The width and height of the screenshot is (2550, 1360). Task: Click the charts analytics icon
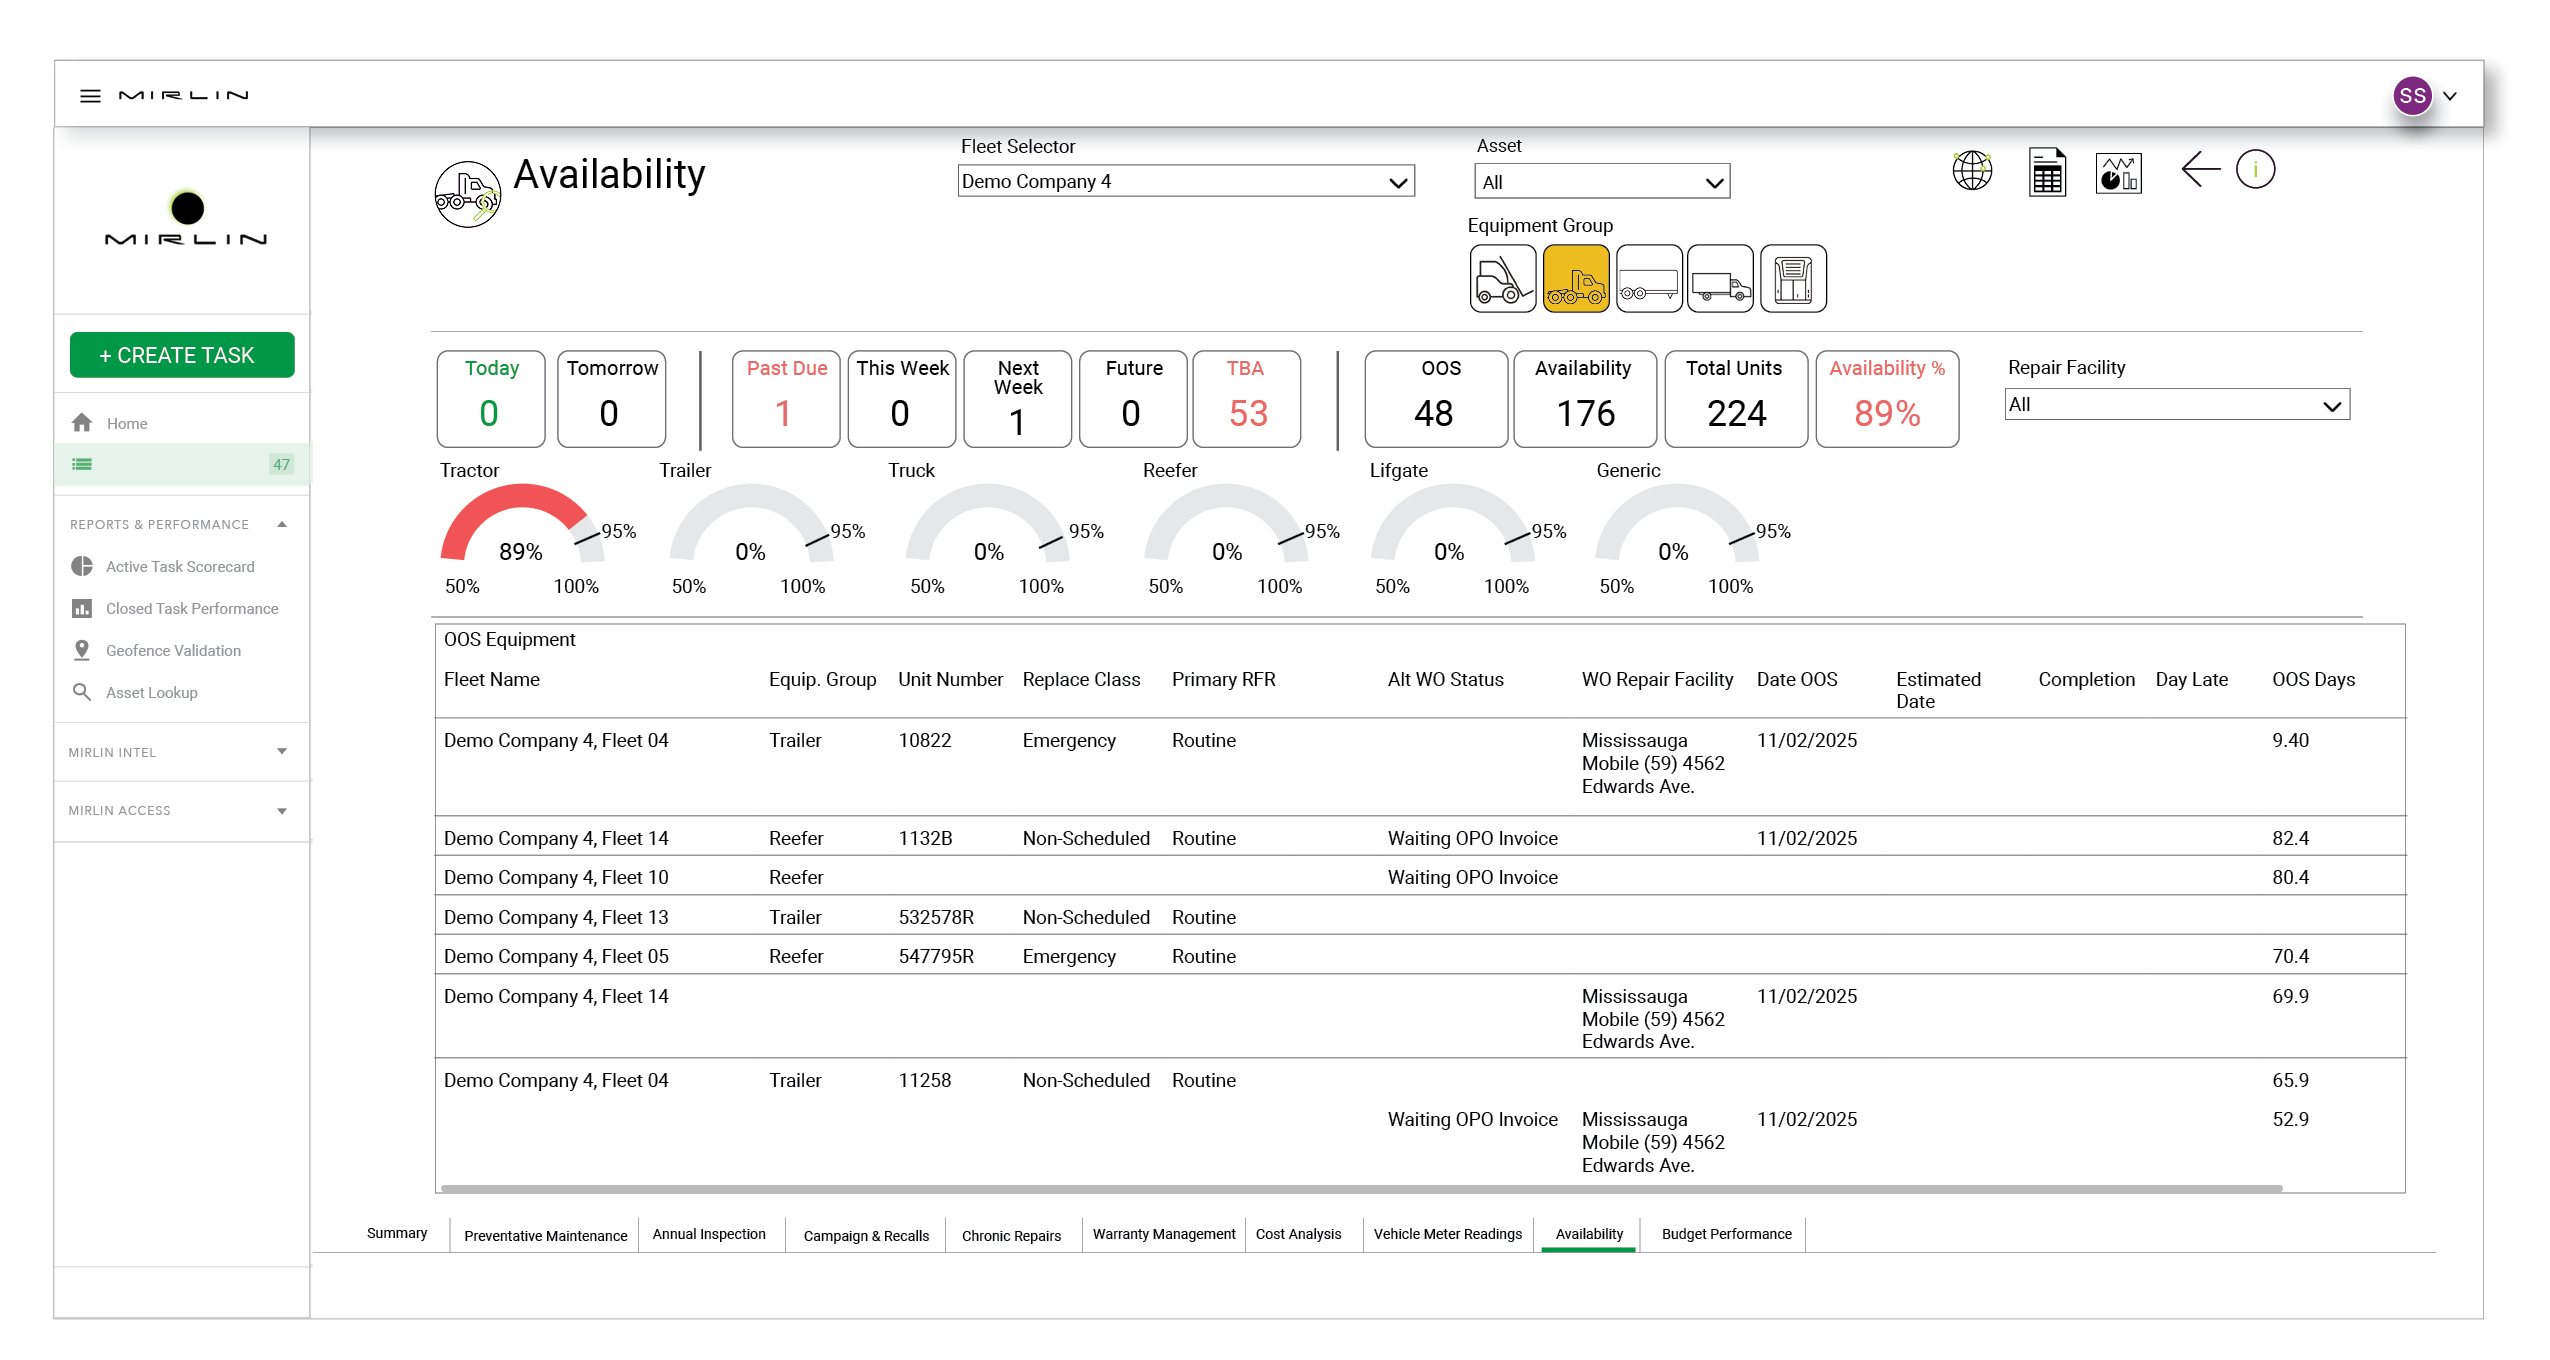pos(2118,173)
